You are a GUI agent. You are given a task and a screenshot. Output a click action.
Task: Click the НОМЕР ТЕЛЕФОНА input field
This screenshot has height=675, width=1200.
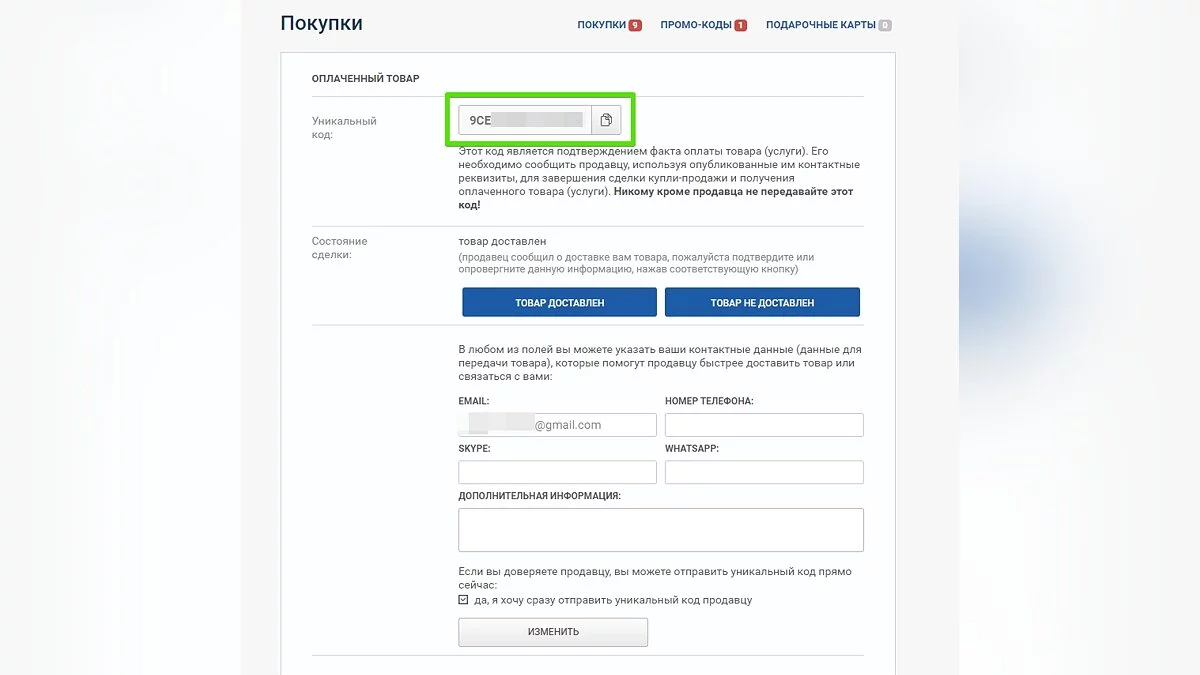(x=764, y=425)
